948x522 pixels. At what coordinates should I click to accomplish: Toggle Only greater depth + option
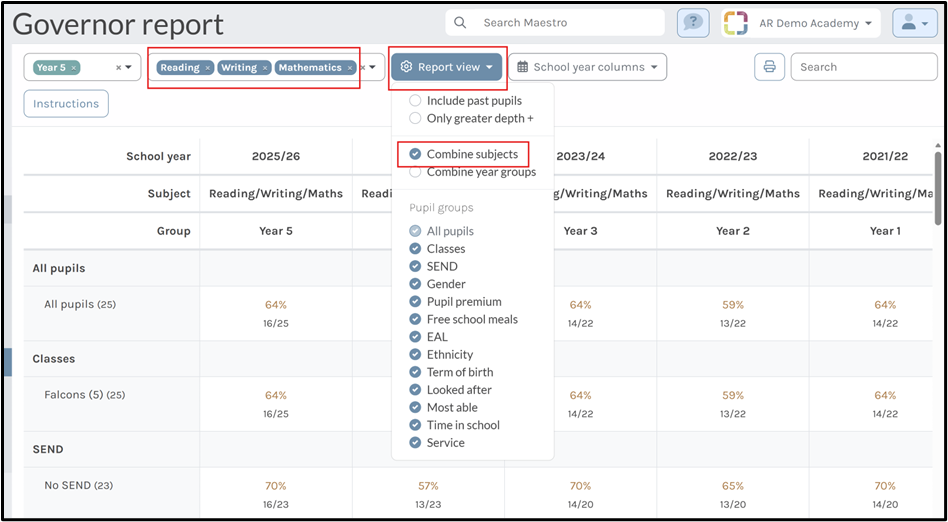[416, 118]
